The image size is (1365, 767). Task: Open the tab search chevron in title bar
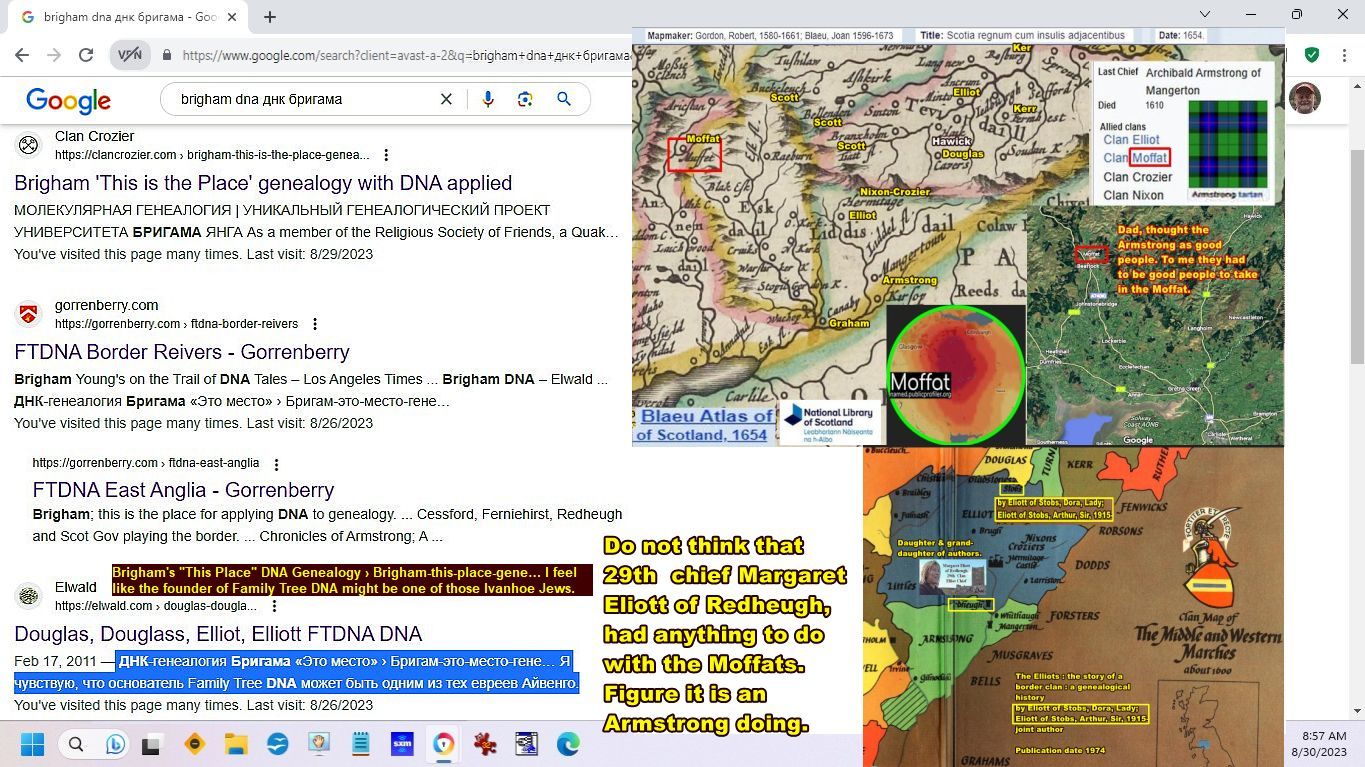[1204, 15]
